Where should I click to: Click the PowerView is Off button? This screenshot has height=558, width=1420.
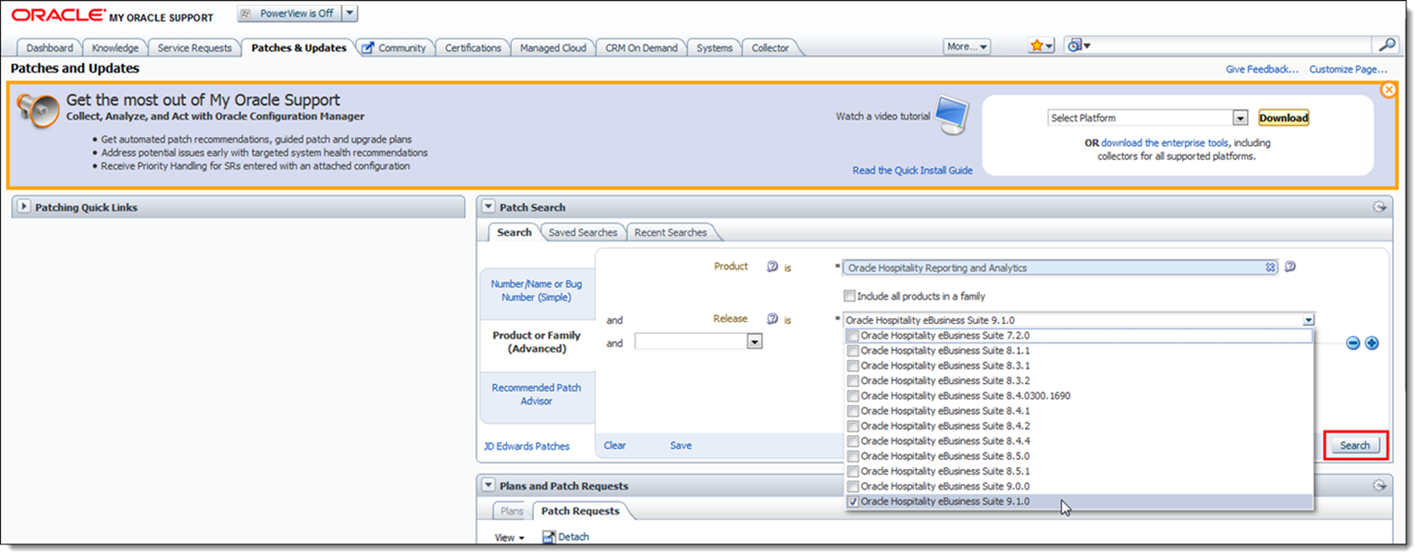pos(289,13)
